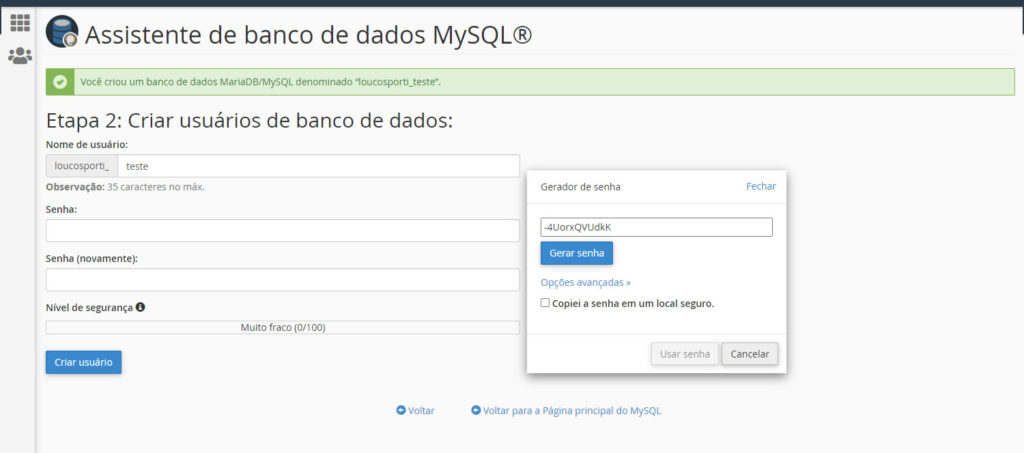Cancel the password generator dialog
Image resolution: width=1024 pixels, height=453 pixels.
click(x=749, y=354)
